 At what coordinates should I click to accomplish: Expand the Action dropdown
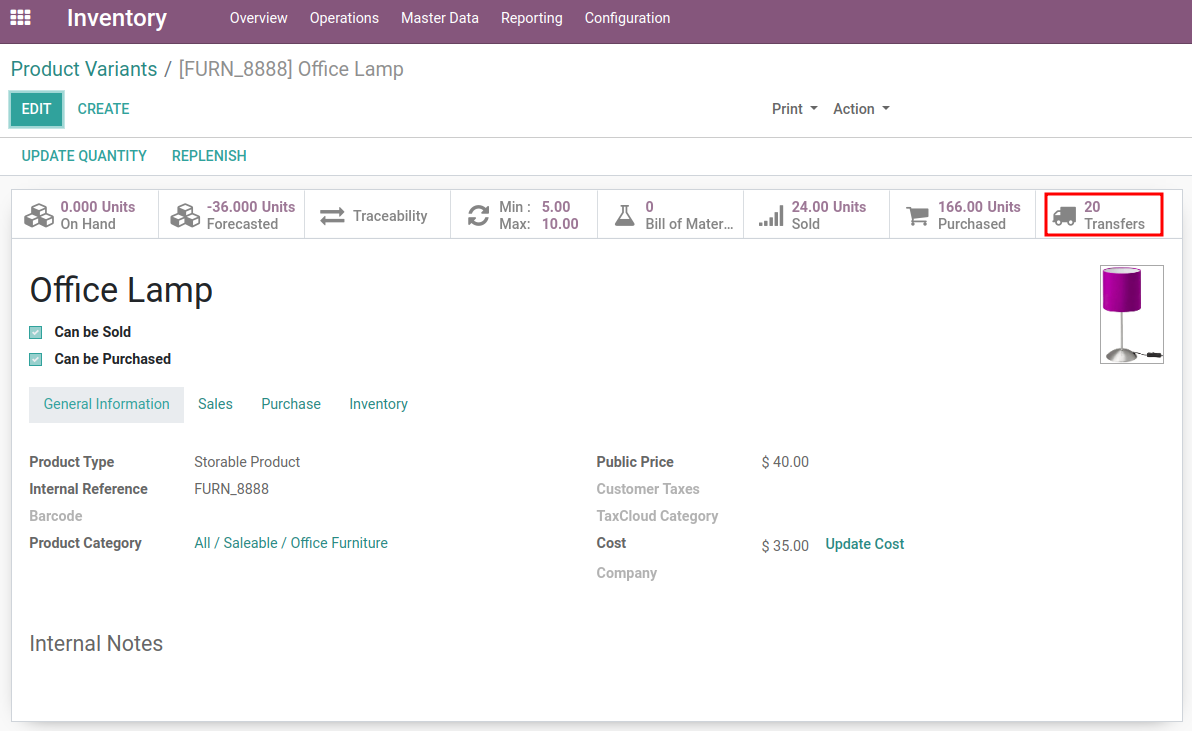click(x=860, y=109)
